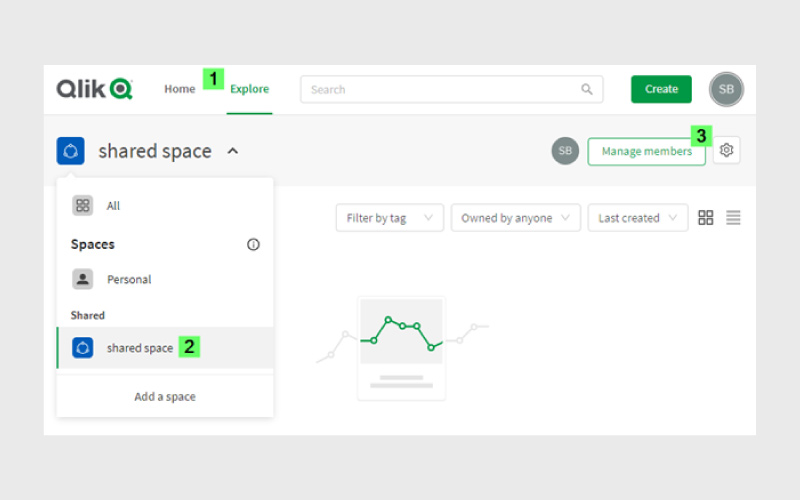The width and height of the screenshot is (800, 500).
Task: Click Add a space
Action: tap(165, 396)
